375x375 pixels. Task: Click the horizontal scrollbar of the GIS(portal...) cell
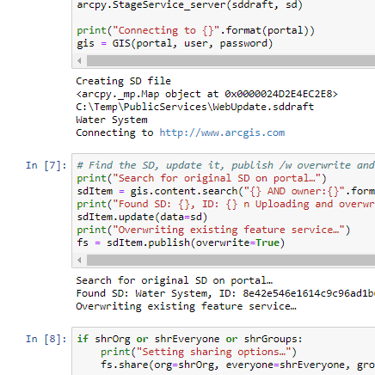[x=231, y=61]
